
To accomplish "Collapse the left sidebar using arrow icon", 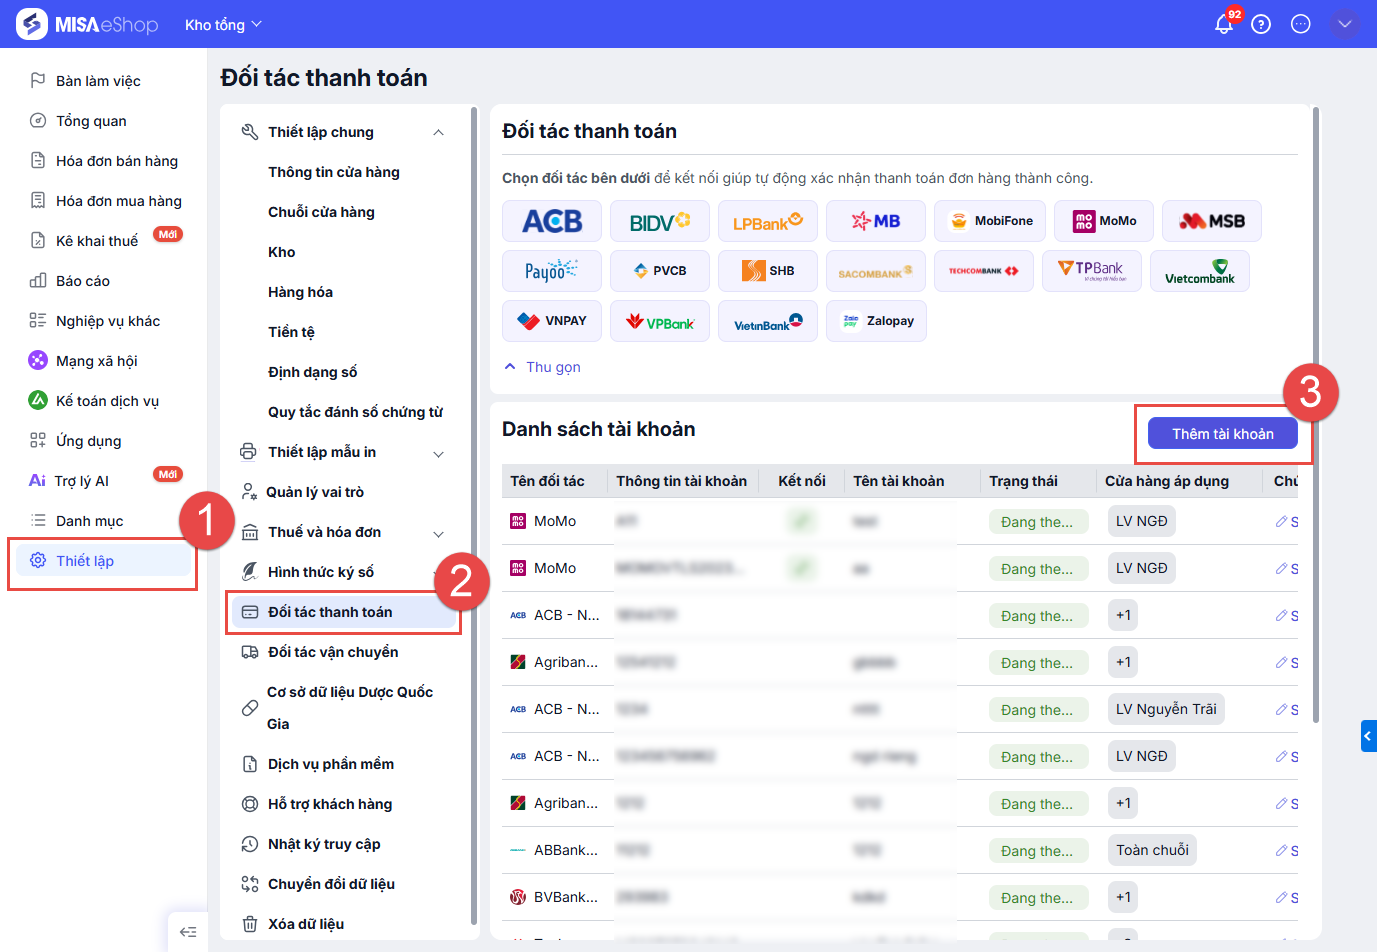I will 188,932.
